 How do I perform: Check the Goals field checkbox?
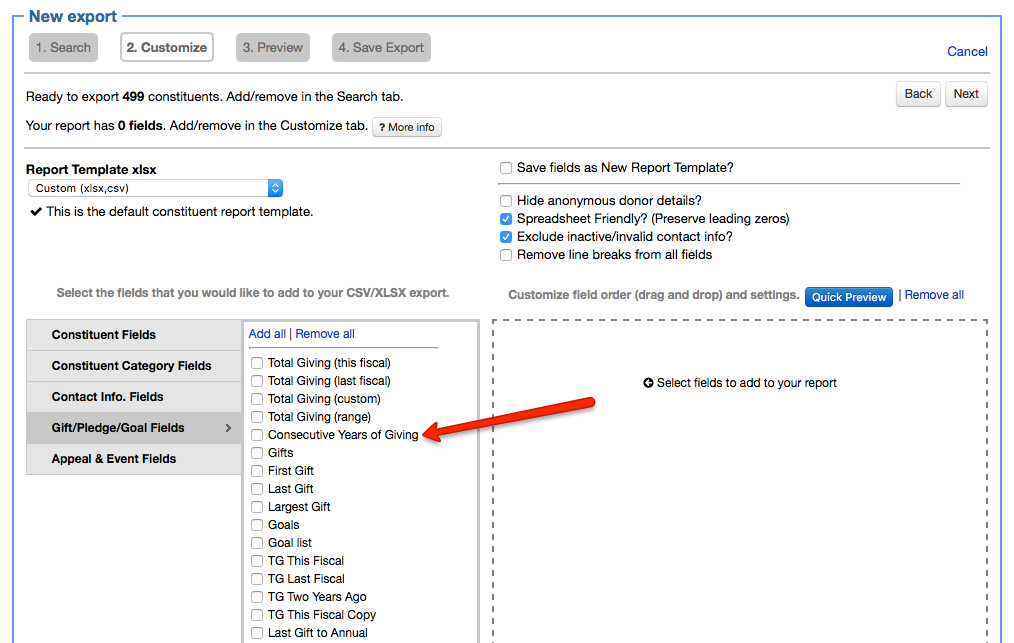[257, 525]
